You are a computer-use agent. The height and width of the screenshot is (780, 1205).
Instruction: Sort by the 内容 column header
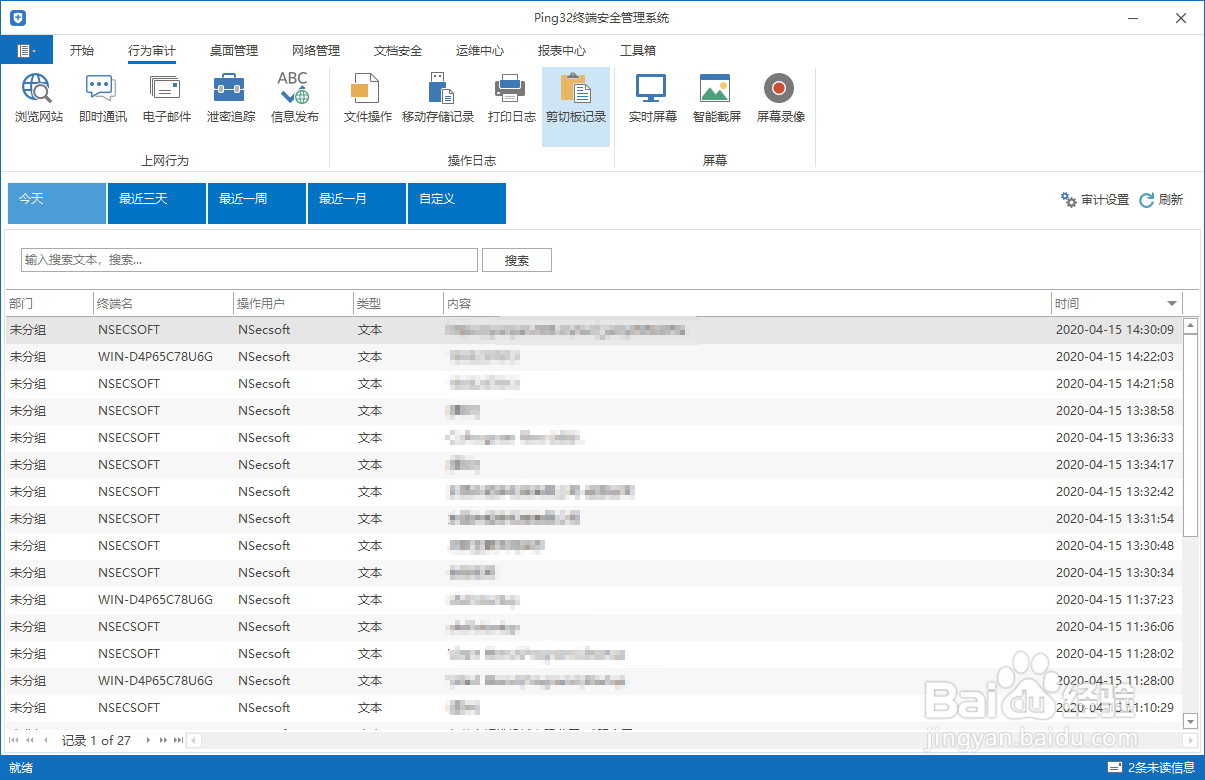point(747,303)
